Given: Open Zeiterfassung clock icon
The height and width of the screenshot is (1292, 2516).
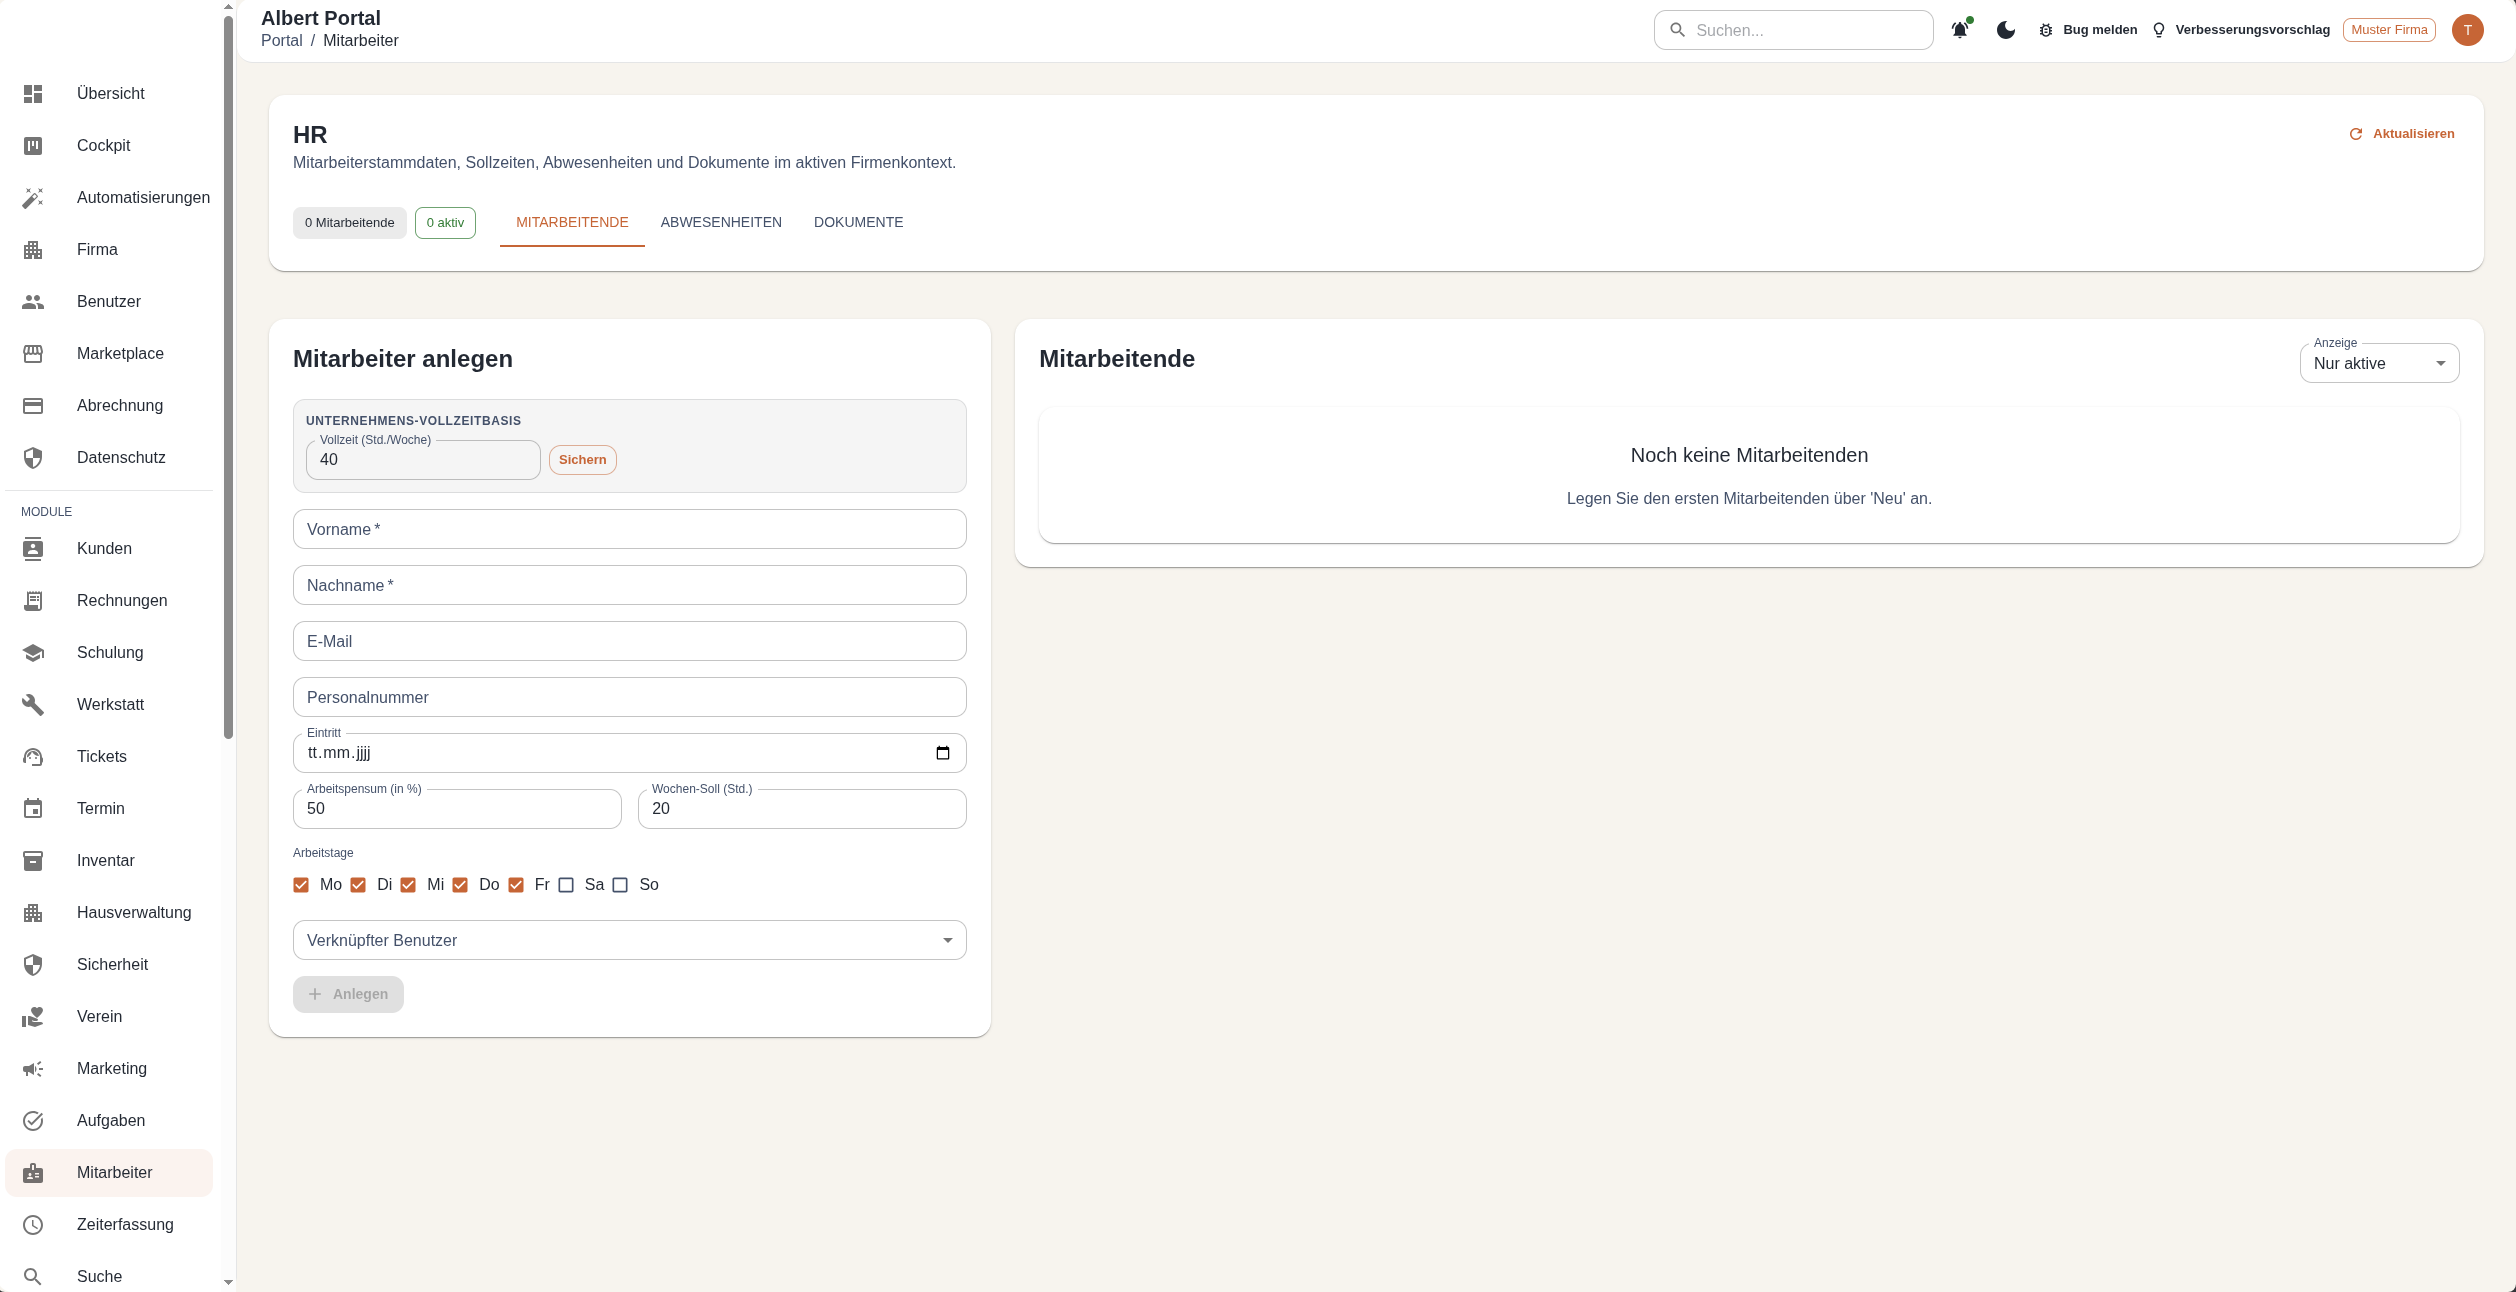Looking at the screenshot, I should click(x=33, y=1225).
